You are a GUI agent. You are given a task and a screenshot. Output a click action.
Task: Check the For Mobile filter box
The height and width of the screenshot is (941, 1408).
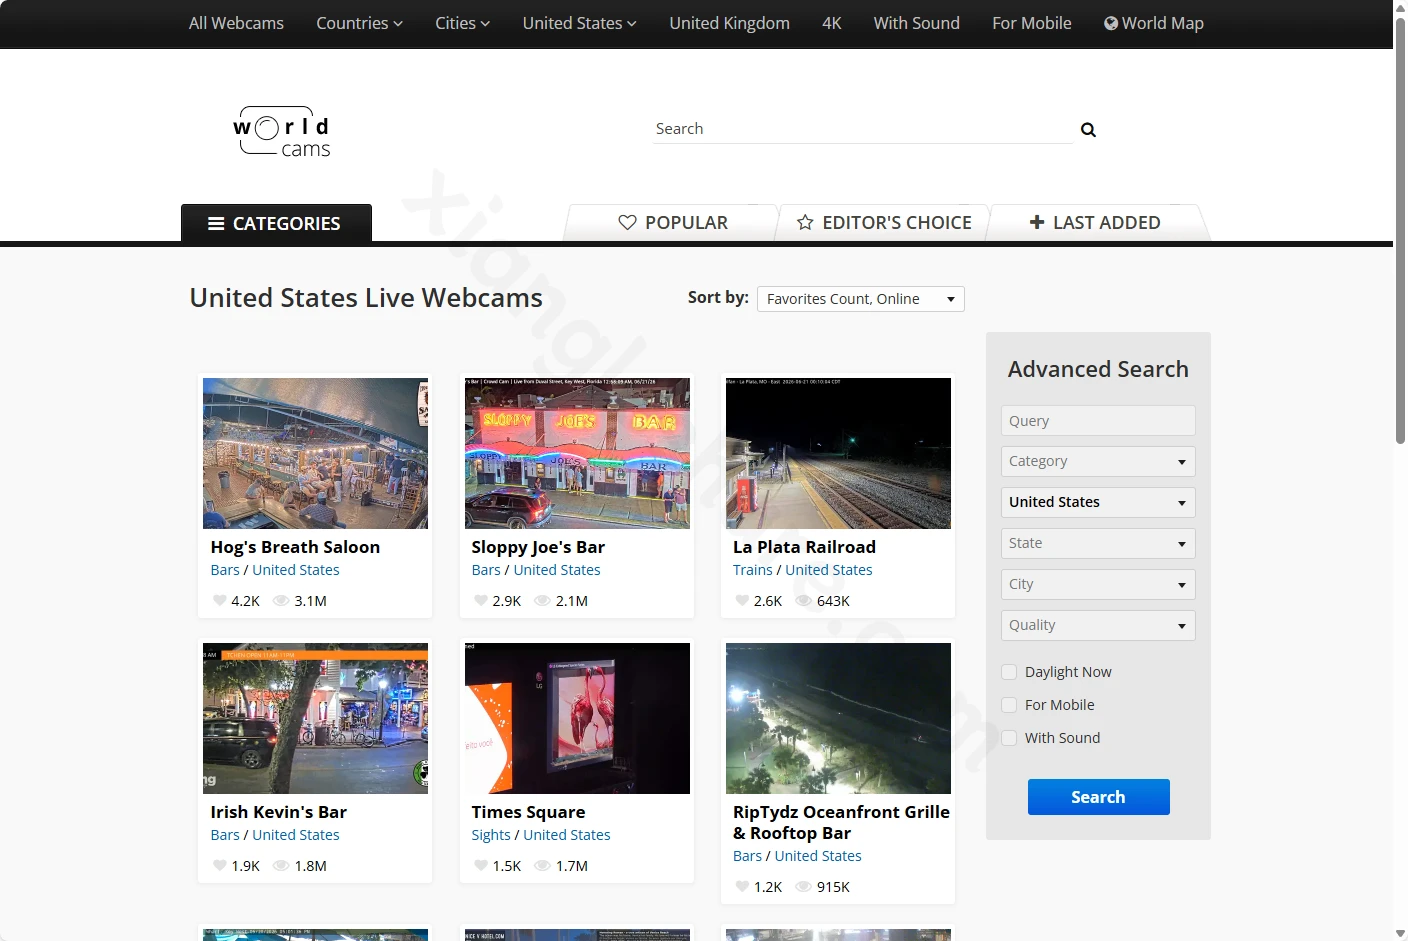coord(1009,705)
